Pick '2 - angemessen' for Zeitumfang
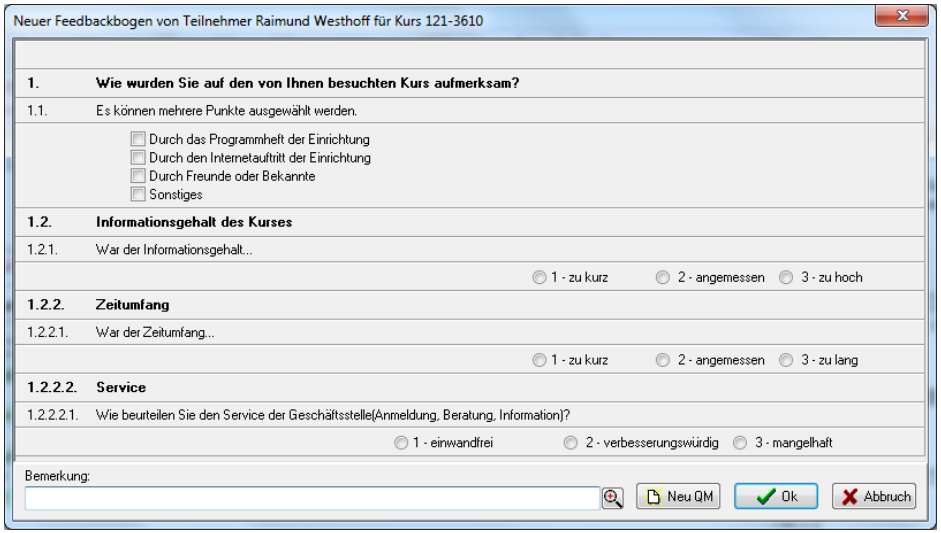The image size is (941, 533). pyautogui.click(x=663, y=360)
